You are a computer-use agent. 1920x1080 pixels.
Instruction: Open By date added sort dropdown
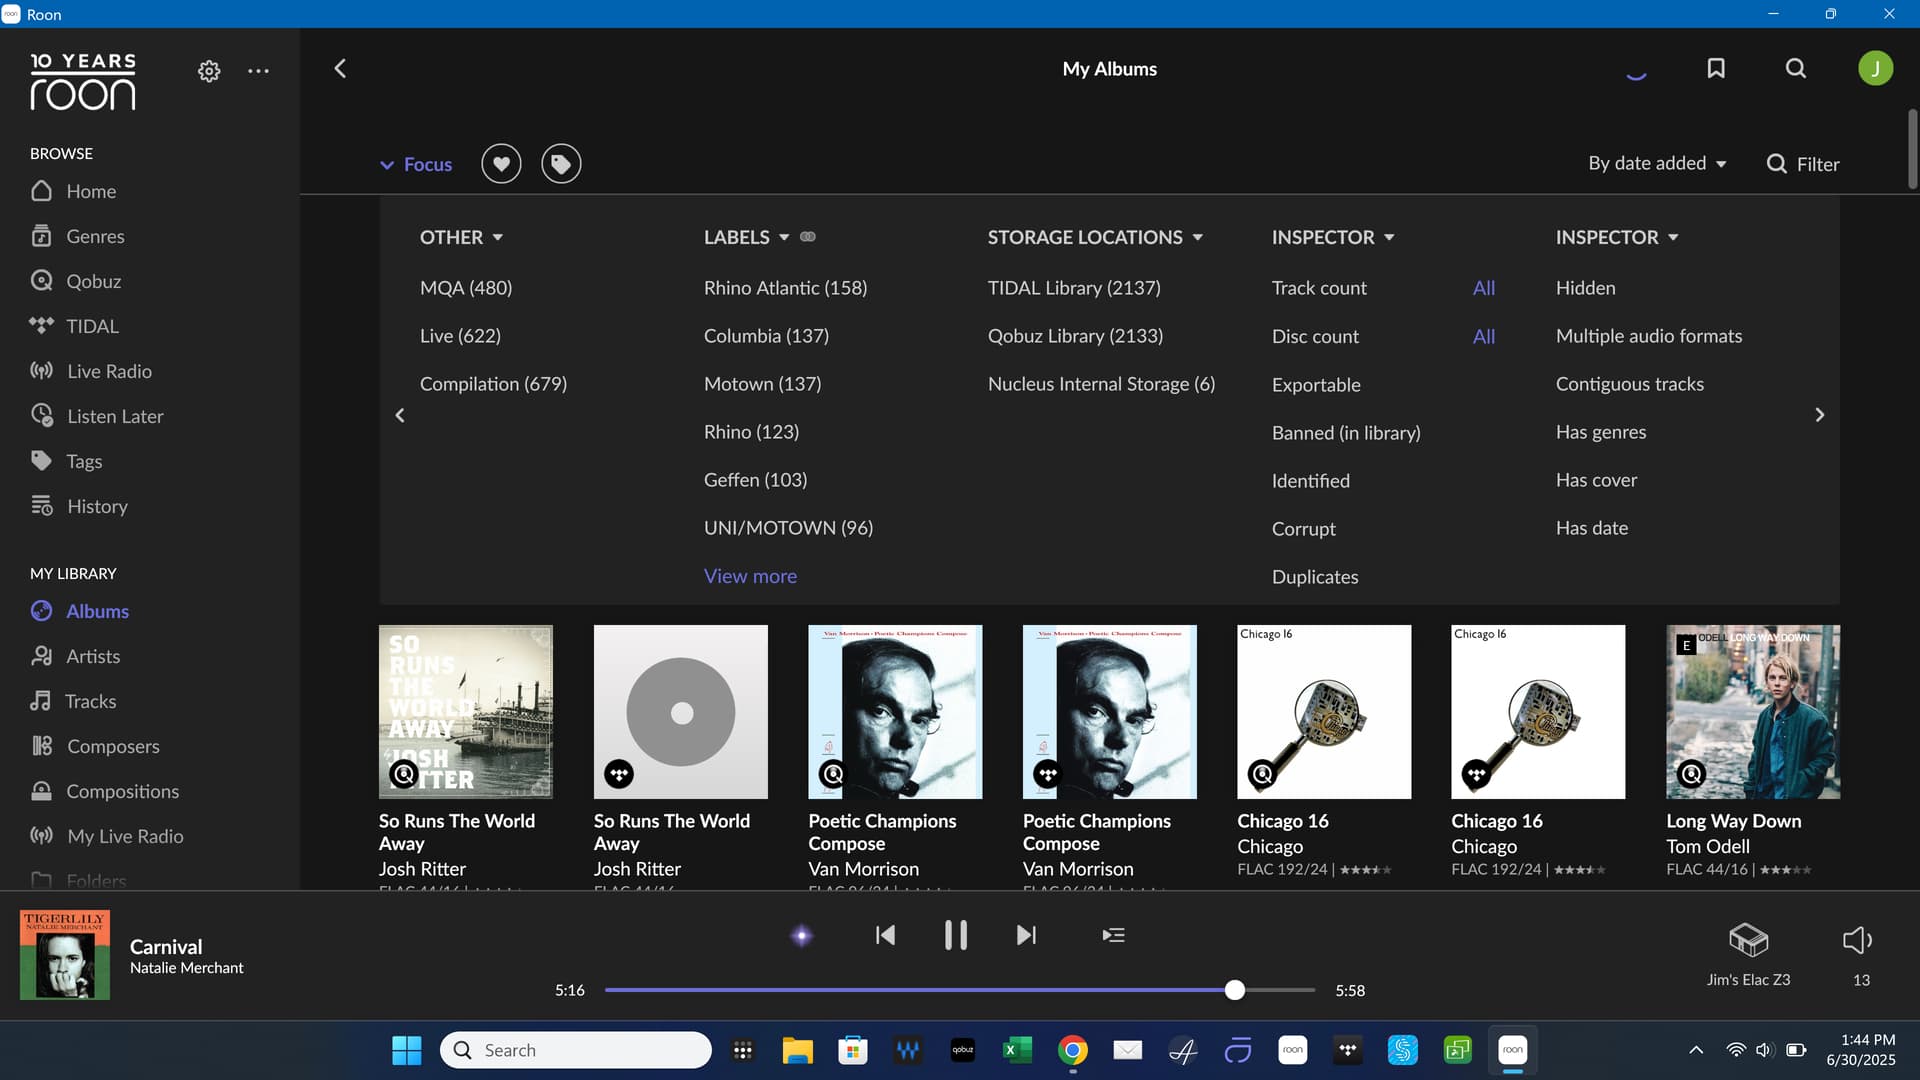1657,163
